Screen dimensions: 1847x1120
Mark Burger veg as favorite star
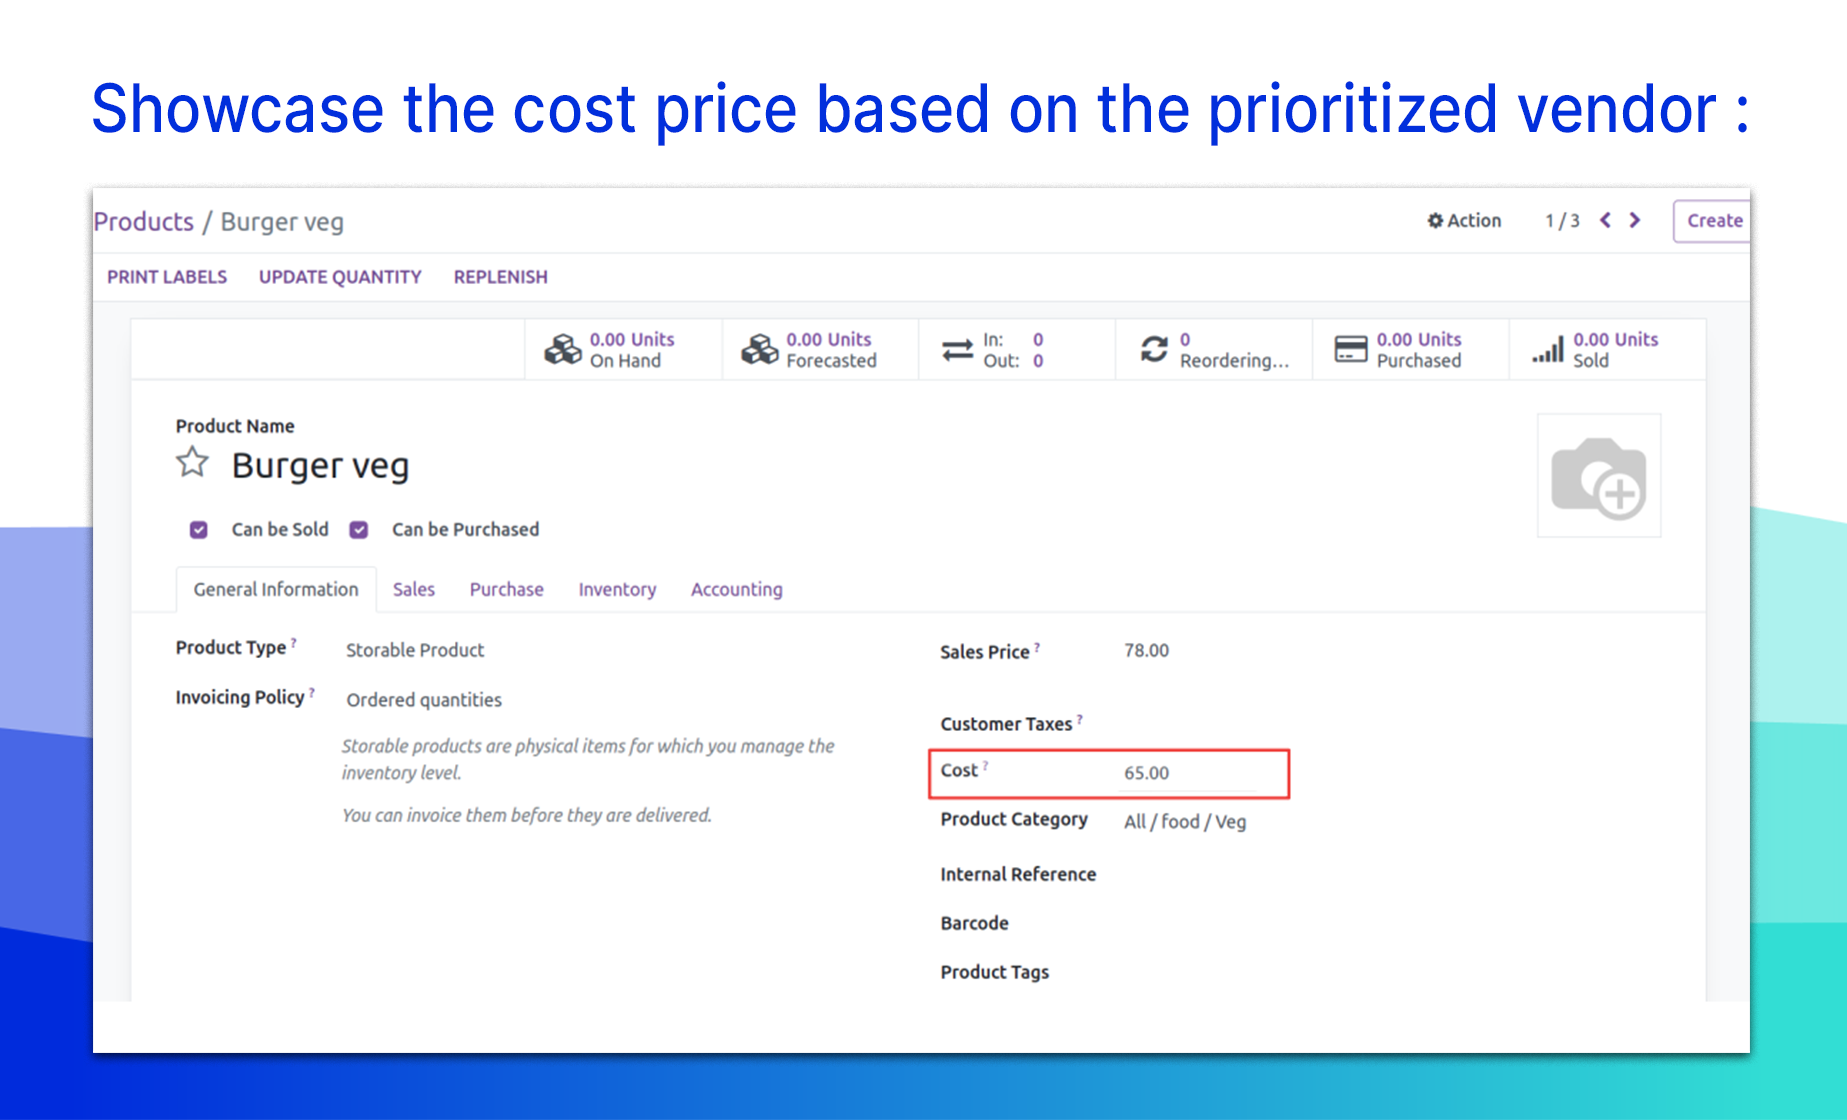(x=192, y=463)
